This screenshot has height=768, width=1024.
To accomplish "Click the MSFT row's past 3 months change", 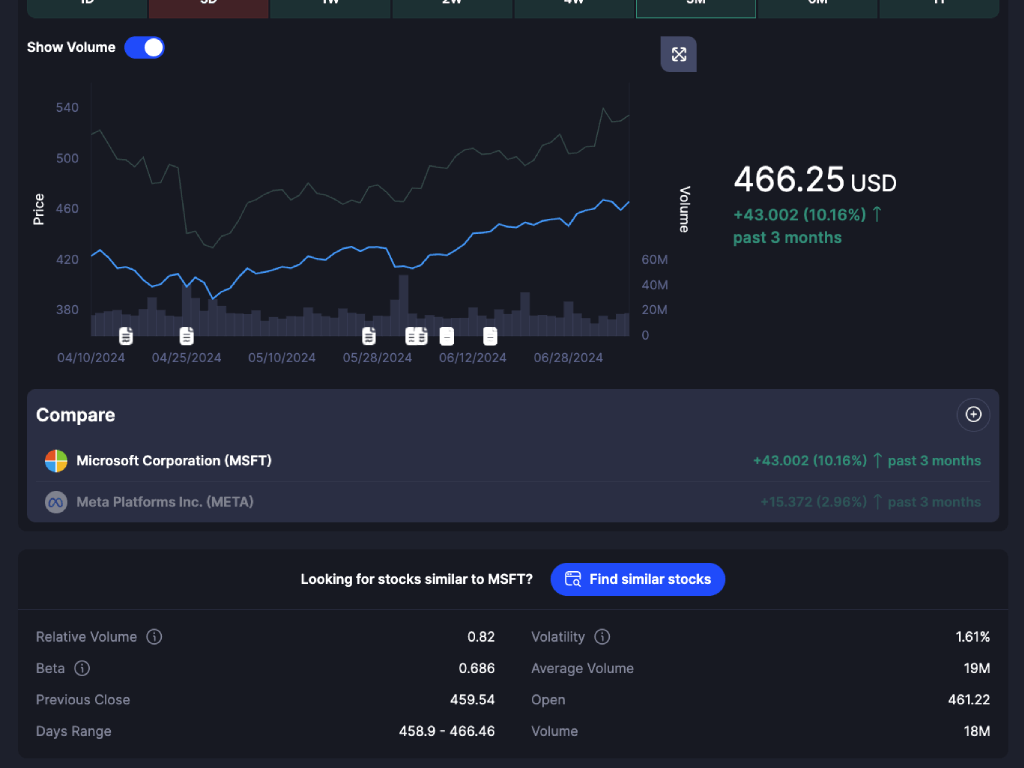I will coord(867,461).
